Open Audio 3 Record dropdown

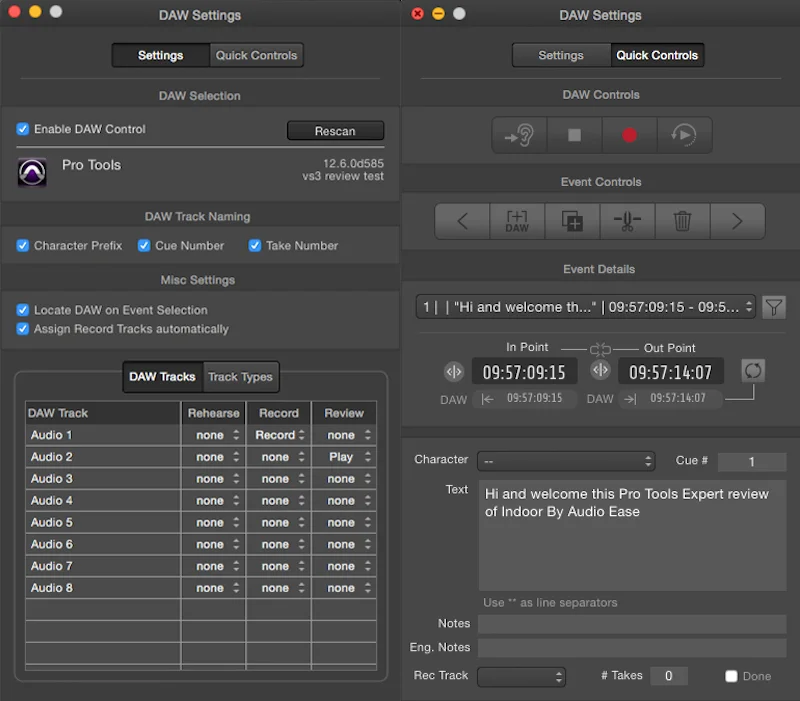[279, 479]
